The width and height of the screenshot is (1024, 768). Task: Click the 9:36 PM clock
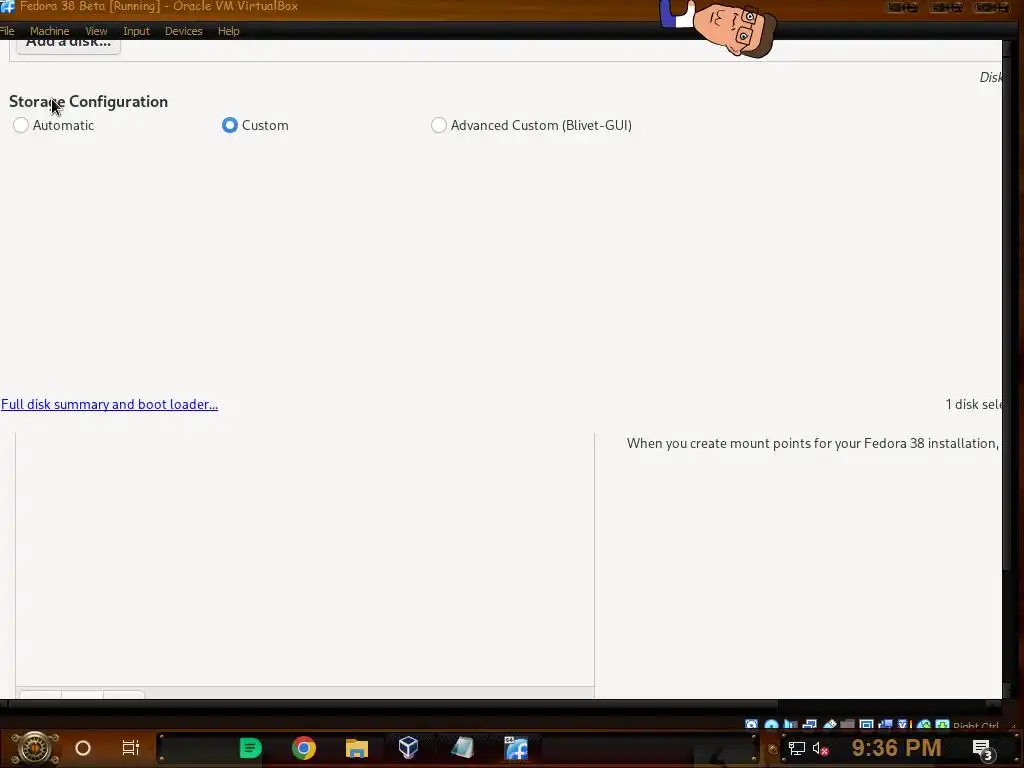point(897,748)
